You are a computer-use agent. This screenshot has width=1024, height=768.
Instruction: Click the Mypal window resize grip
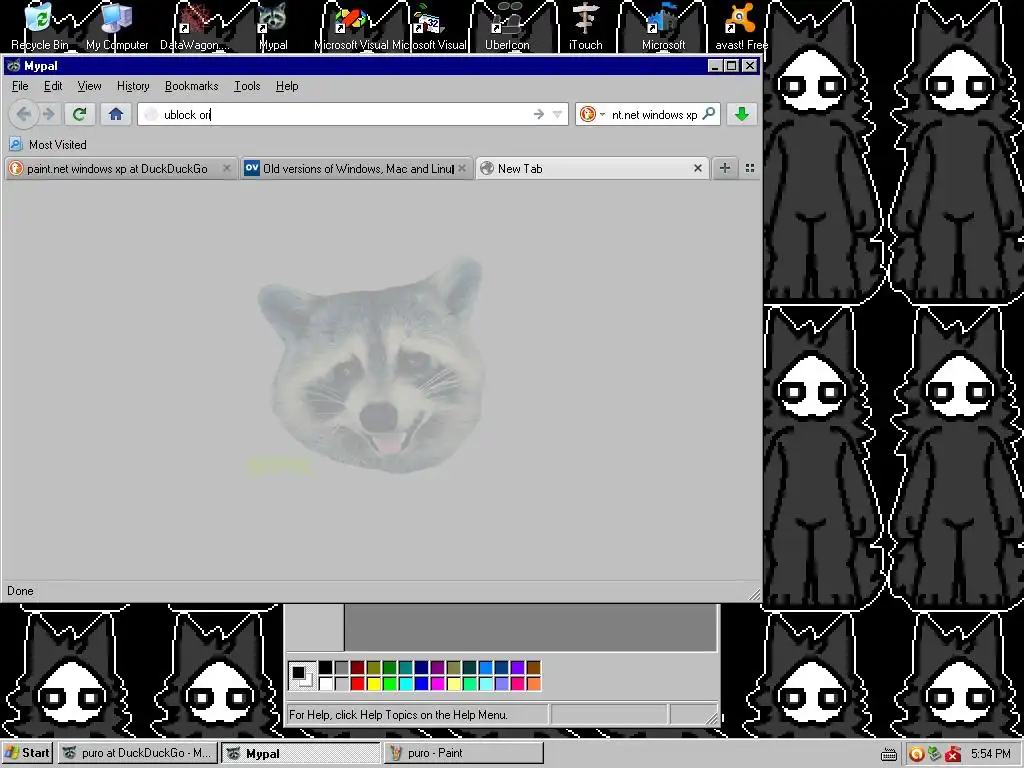[754, 593]
